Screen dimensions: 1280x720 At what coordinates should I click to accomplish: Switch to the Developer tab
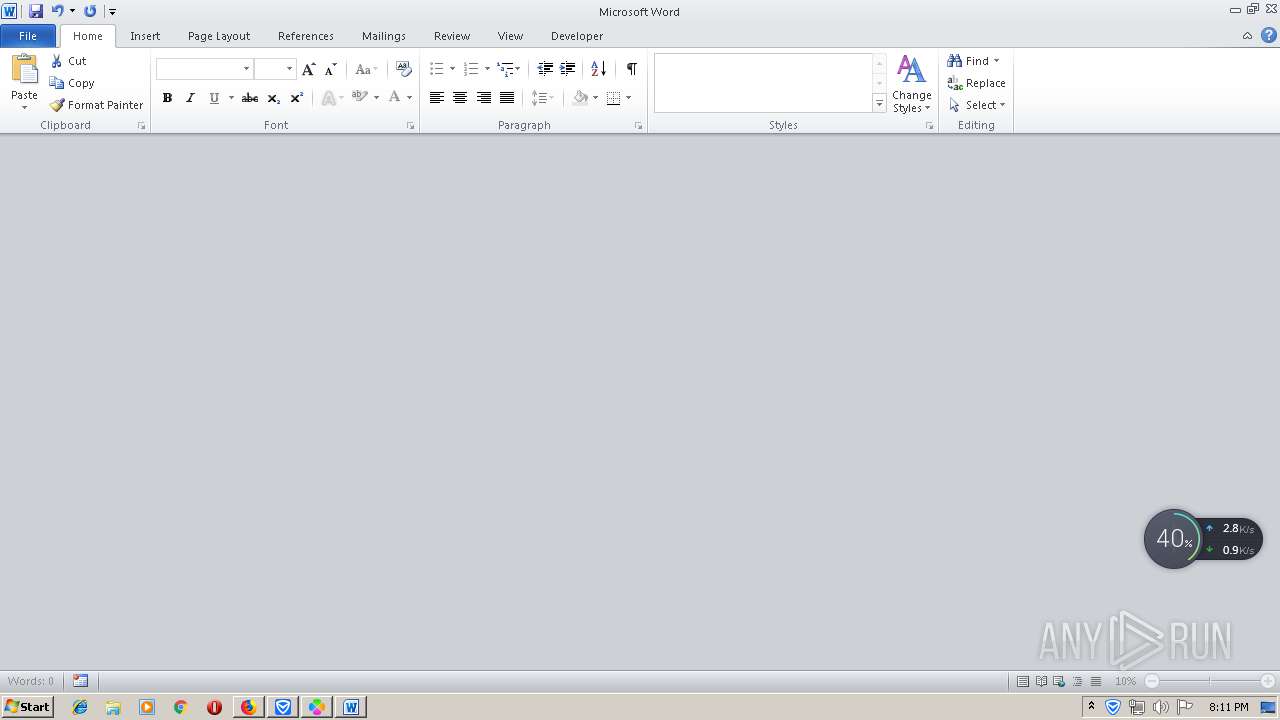click(x=577, y=36)
